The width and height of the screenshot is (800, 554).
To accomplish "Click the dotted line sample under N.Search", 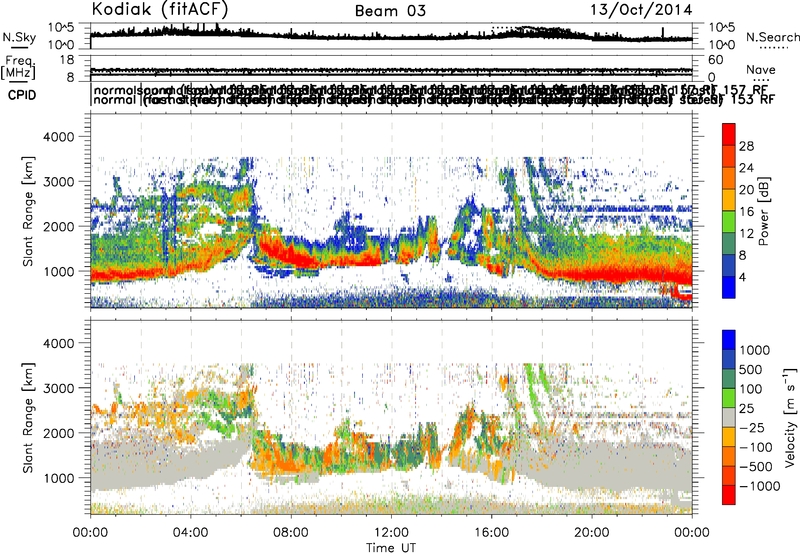I will point(773,48).
